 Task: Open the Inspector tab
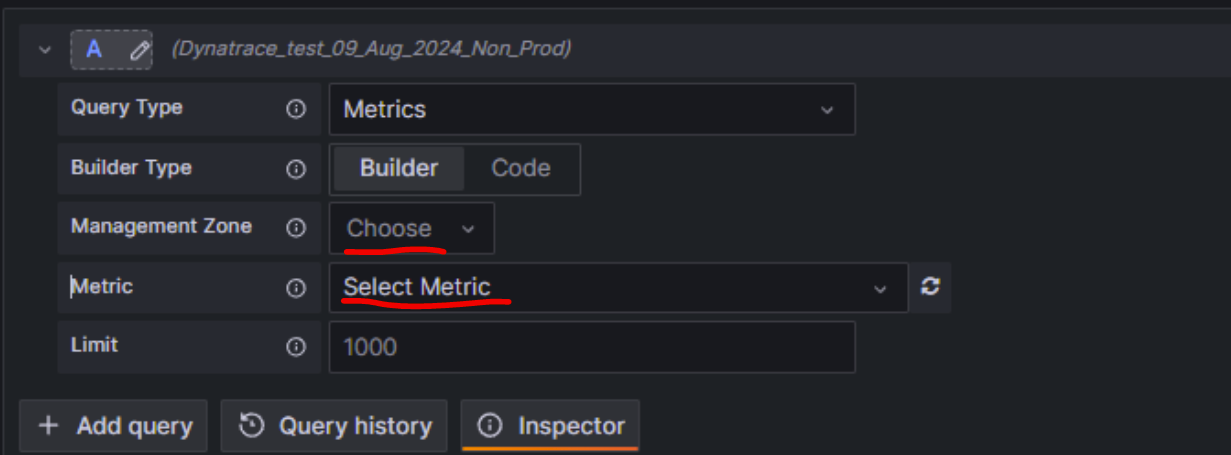[551, 426]
